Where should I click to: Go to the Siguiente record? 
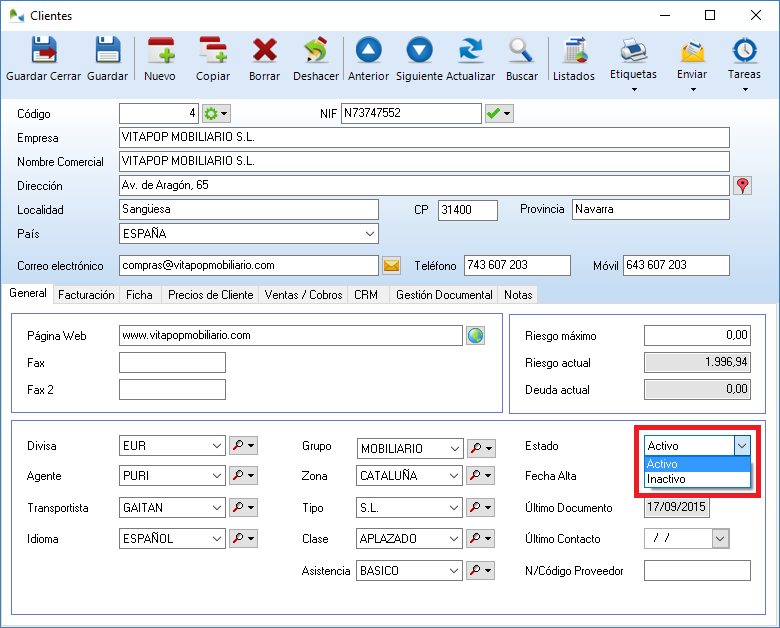pyautogui.click(x=419, y=59)
